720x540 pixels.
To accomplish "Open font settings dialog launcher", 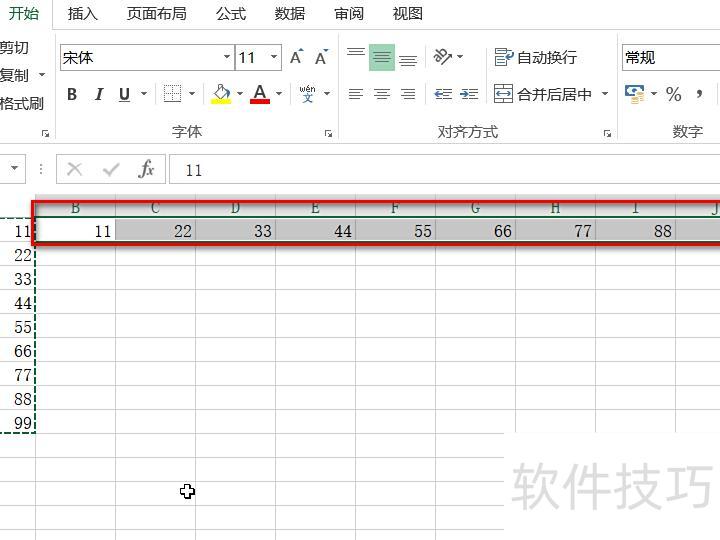I will tap(328, 133).
